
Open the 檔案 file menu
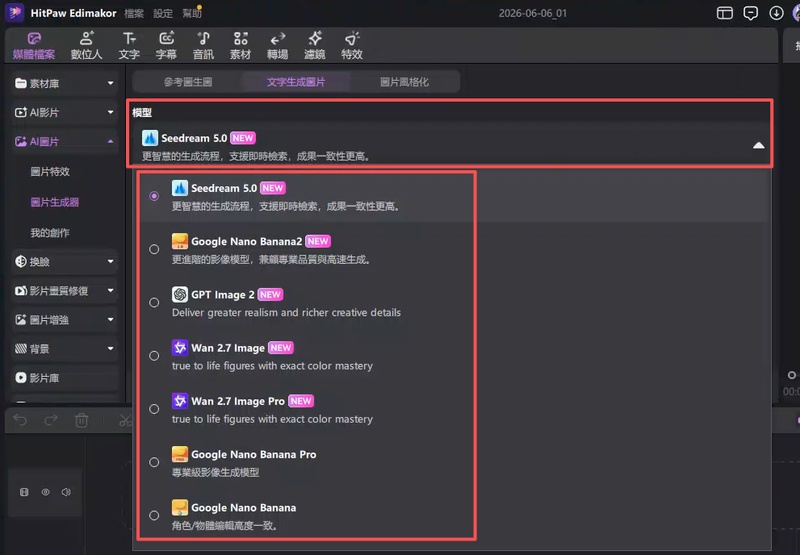[x=134, y=14]
